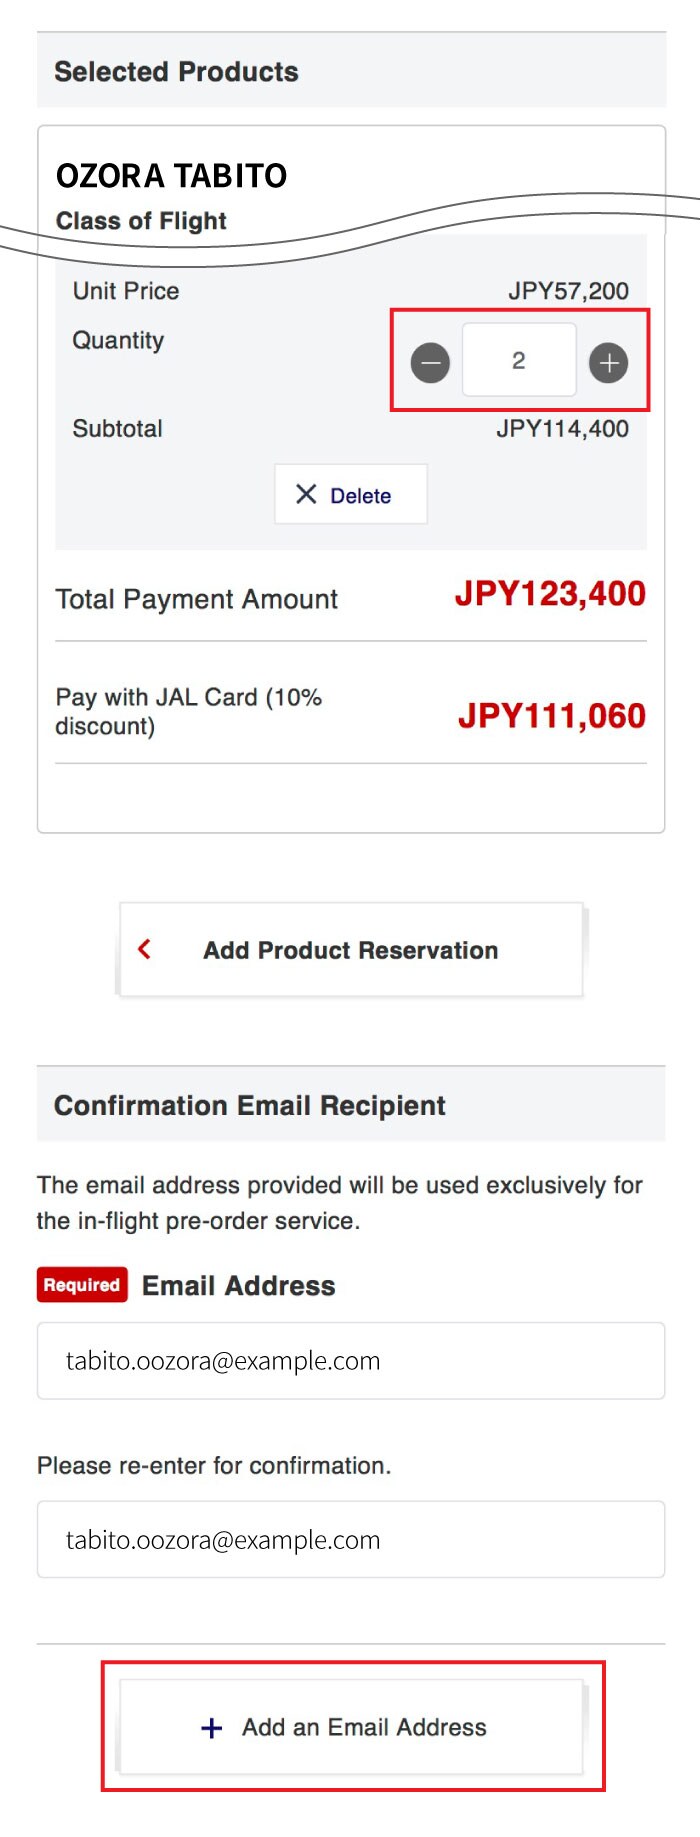Image resolution: width=700 pixels, height=1837 pixels.
Task: Click the Confirmation Email Recipient header
Action: click(x=250, y=1105)
